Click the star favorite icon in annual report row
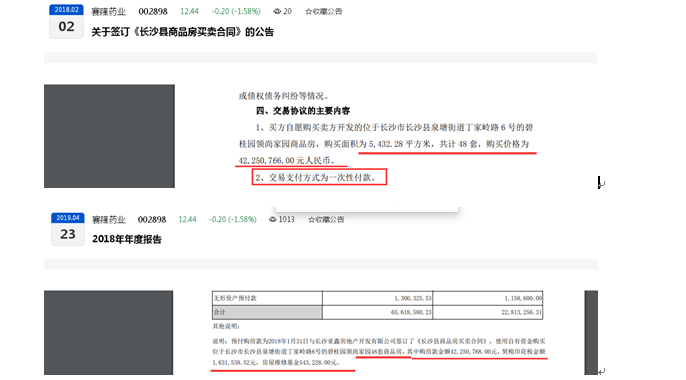Image resolution: width=686 pixels, height=380 pixels. pyautogui.click(x=311, y=220)
